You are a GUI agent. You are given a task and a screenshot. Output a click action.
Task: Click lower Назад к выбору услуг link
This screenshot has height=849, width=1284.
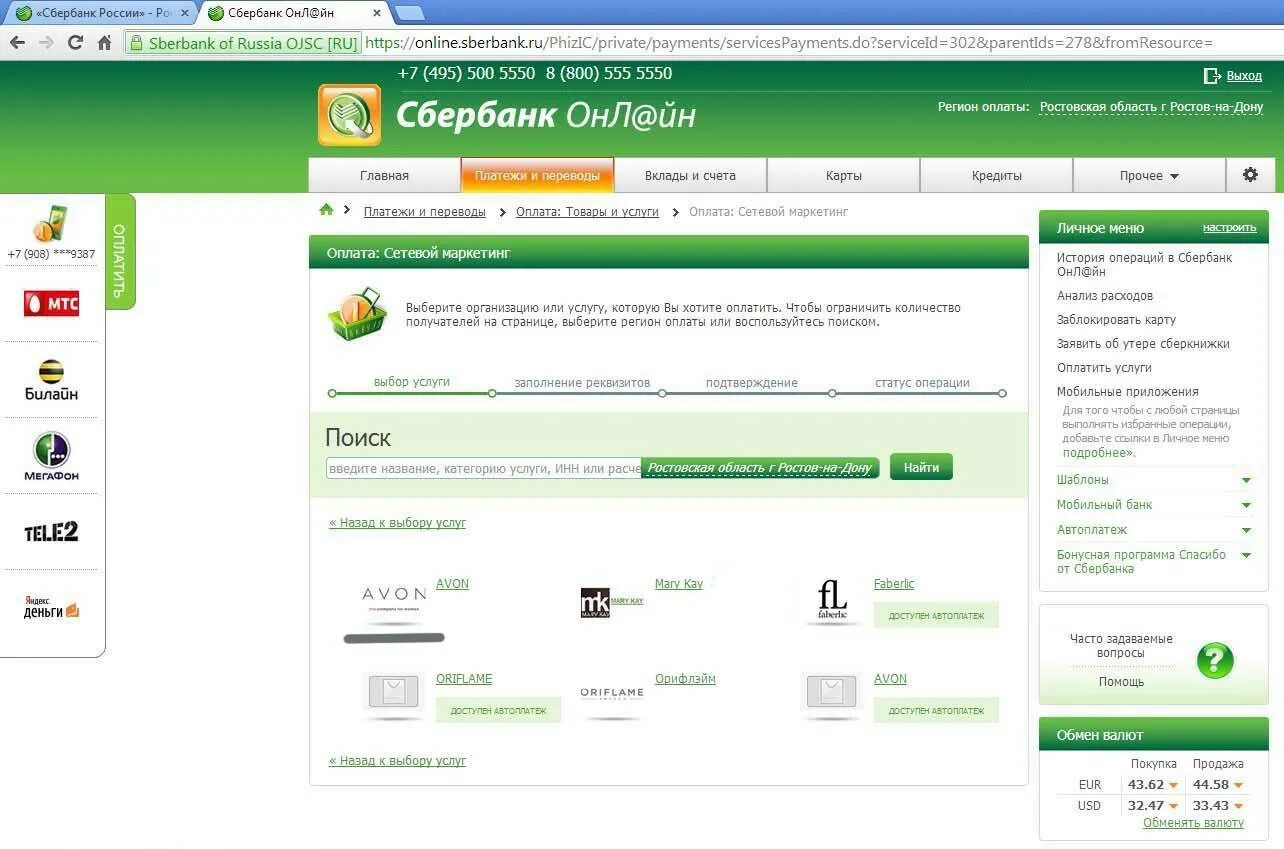(x=397, y=761)
